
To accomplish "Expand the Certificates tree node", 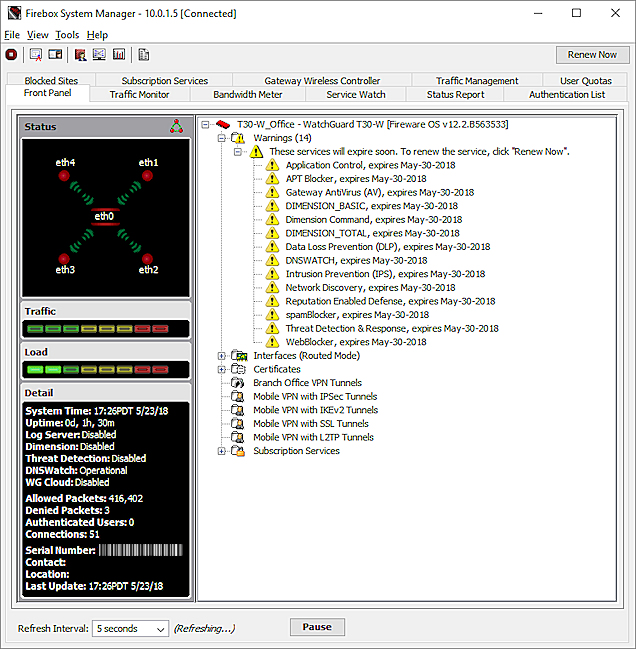I will [222, 369].
